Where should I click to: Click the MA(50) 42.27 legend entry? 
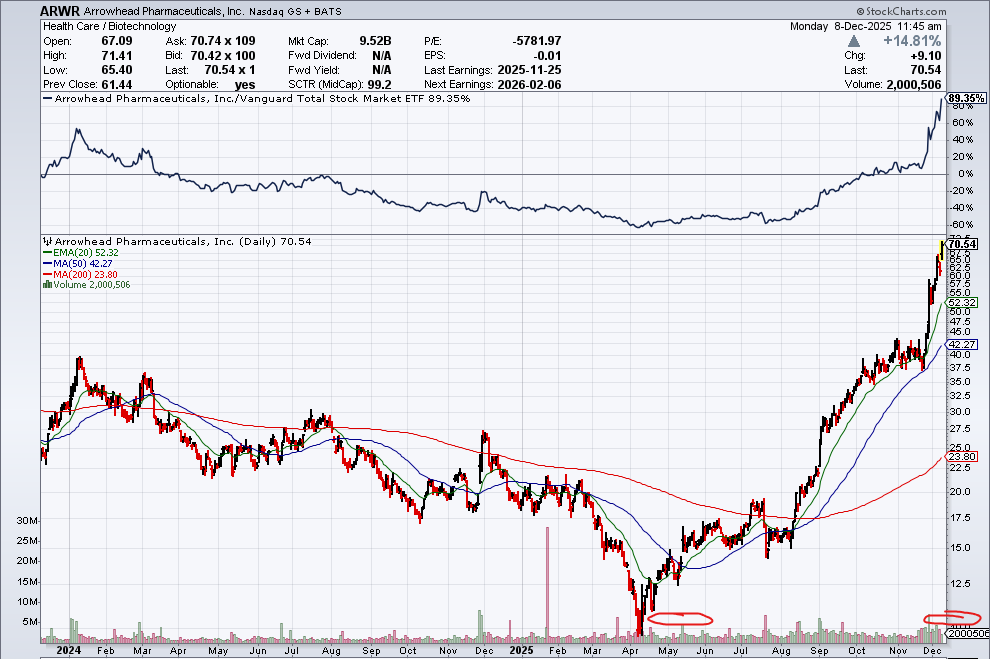point(77,263)
